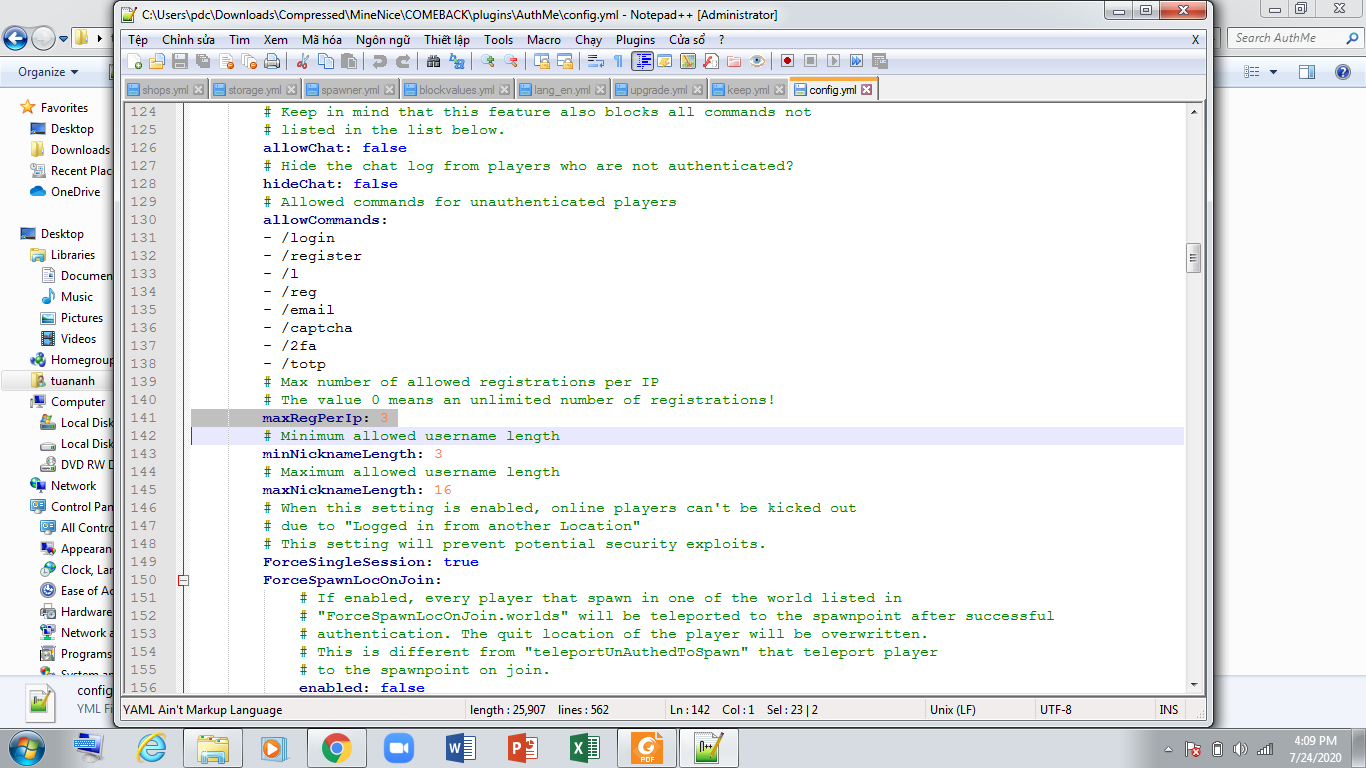Open Find with the binoculars icon
Image resolution: width=1366 pixels, height=768 pixels.
(433, 61)
